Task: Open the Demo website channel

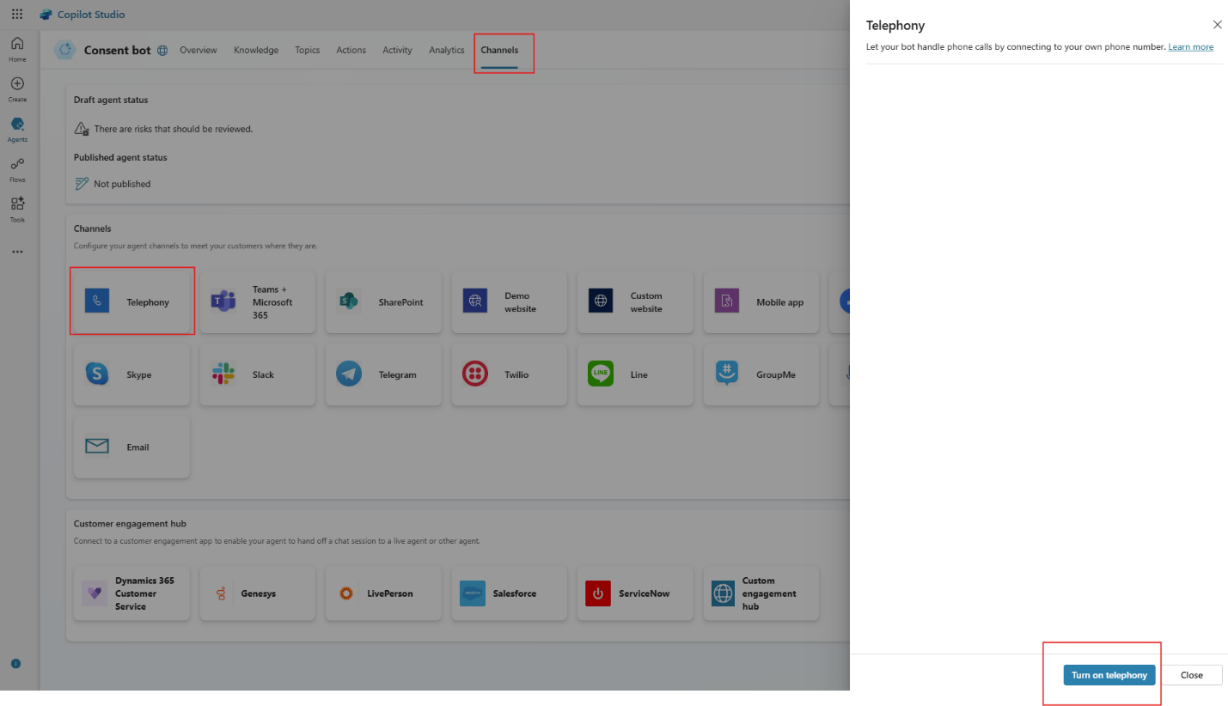Action: click(510, 302)
